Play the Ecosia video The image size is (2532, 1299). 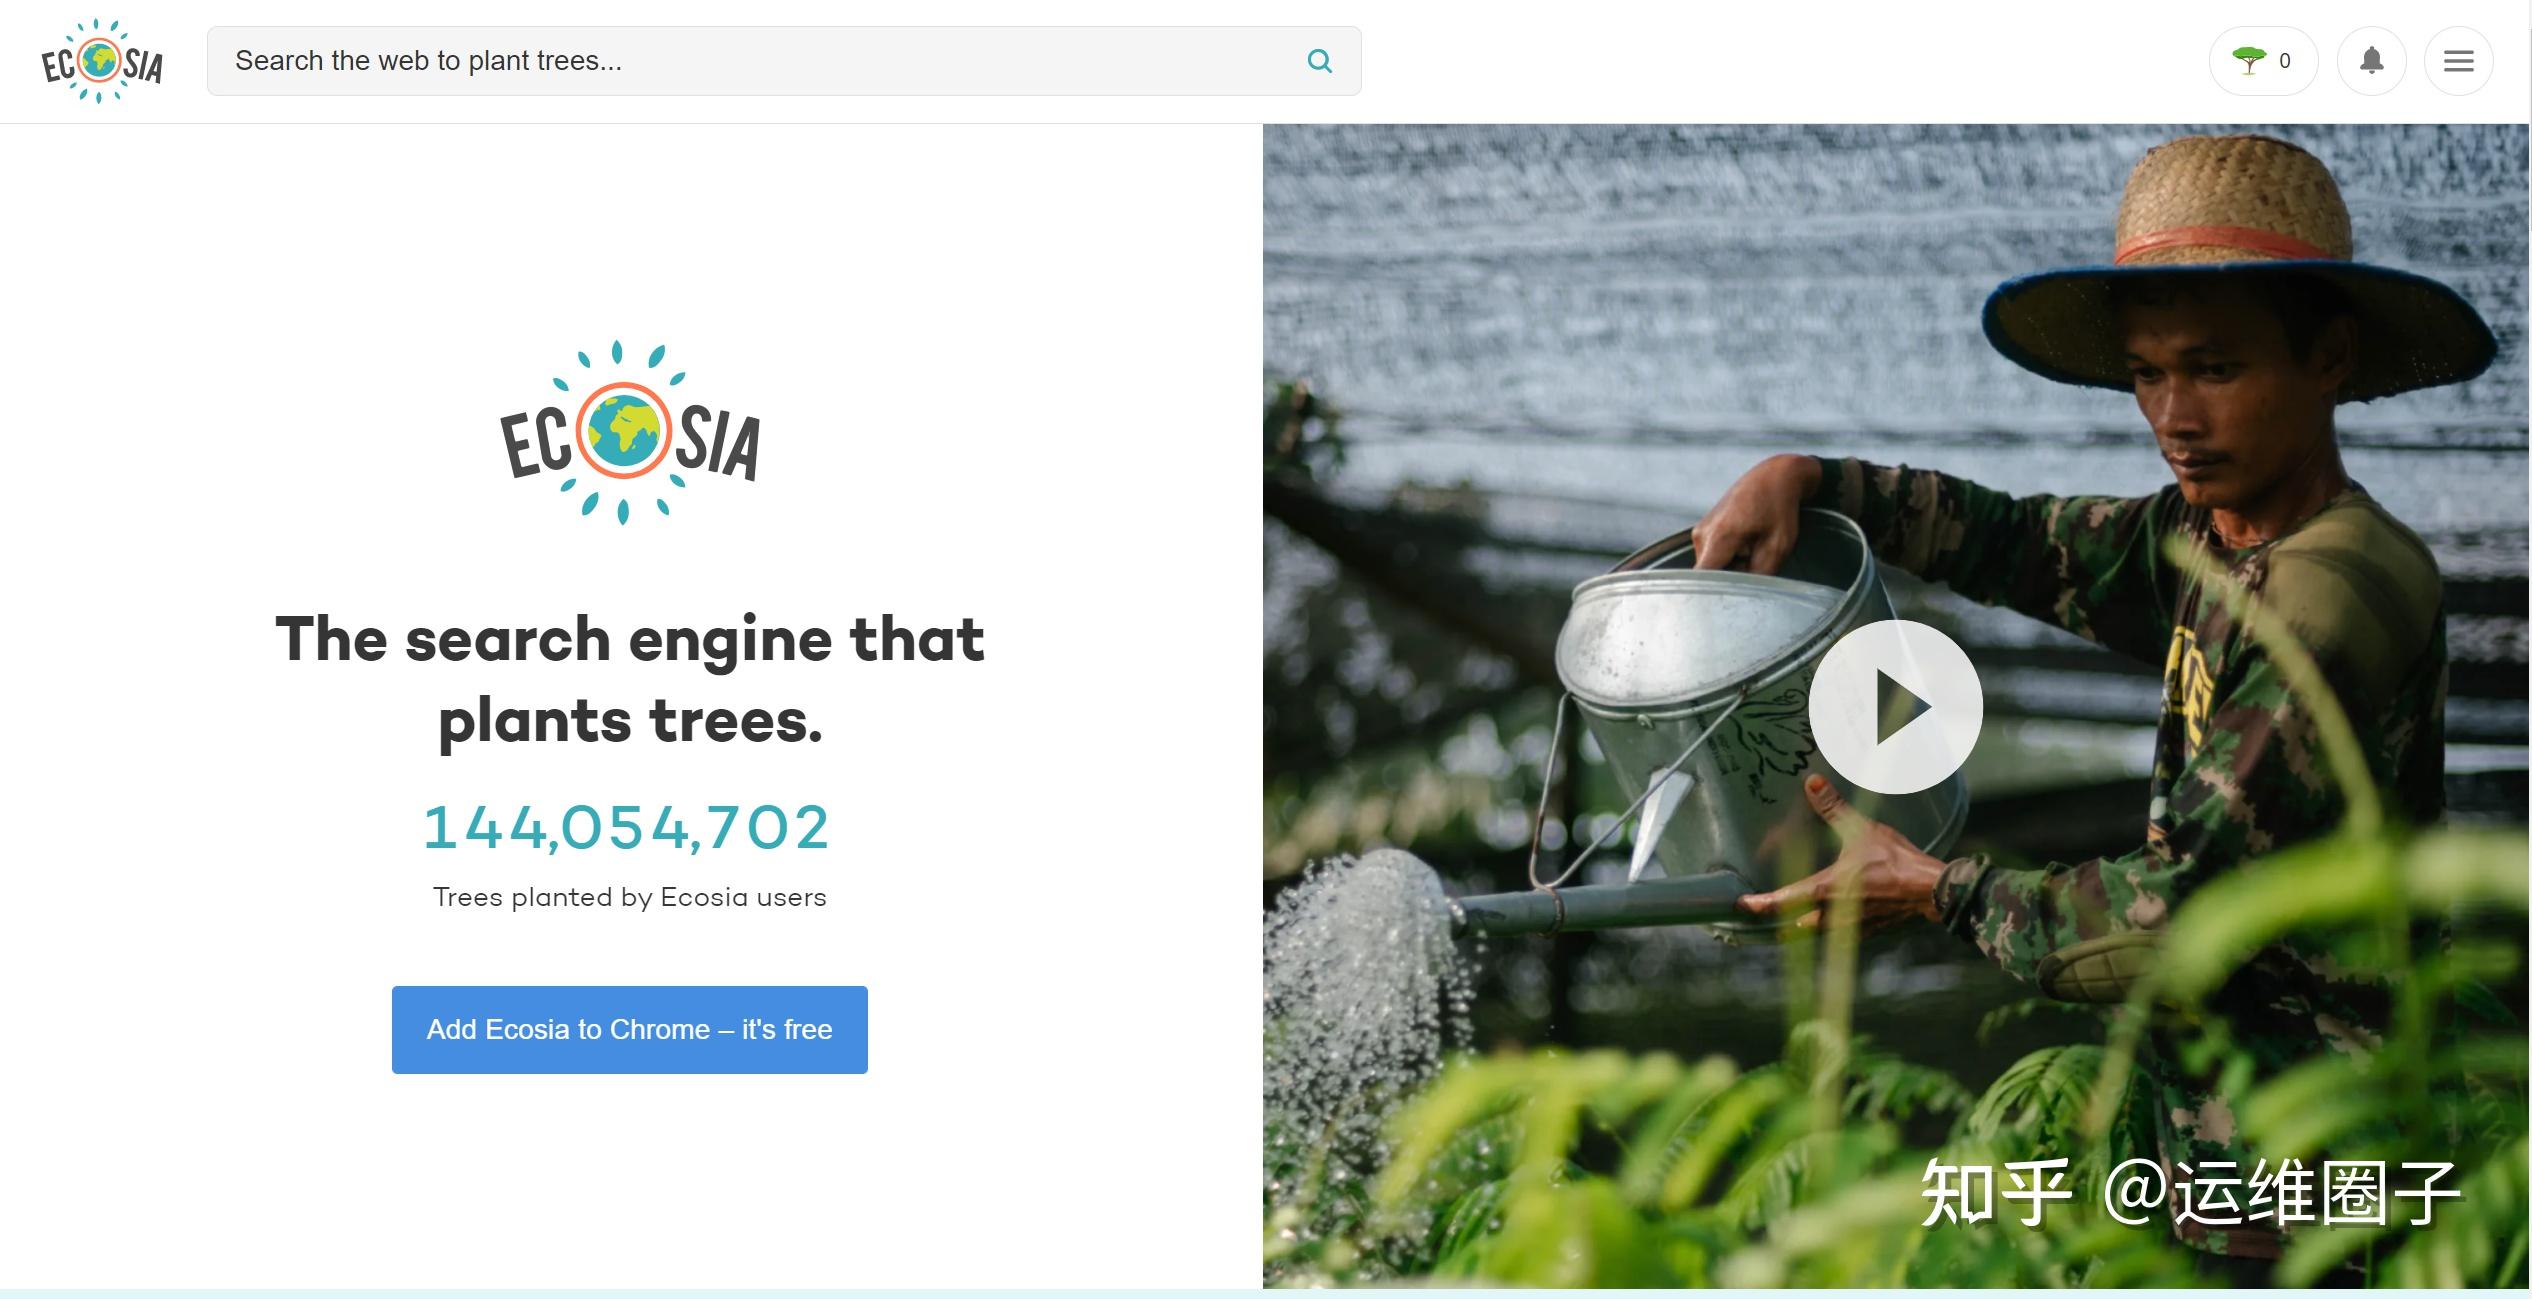1895,707
